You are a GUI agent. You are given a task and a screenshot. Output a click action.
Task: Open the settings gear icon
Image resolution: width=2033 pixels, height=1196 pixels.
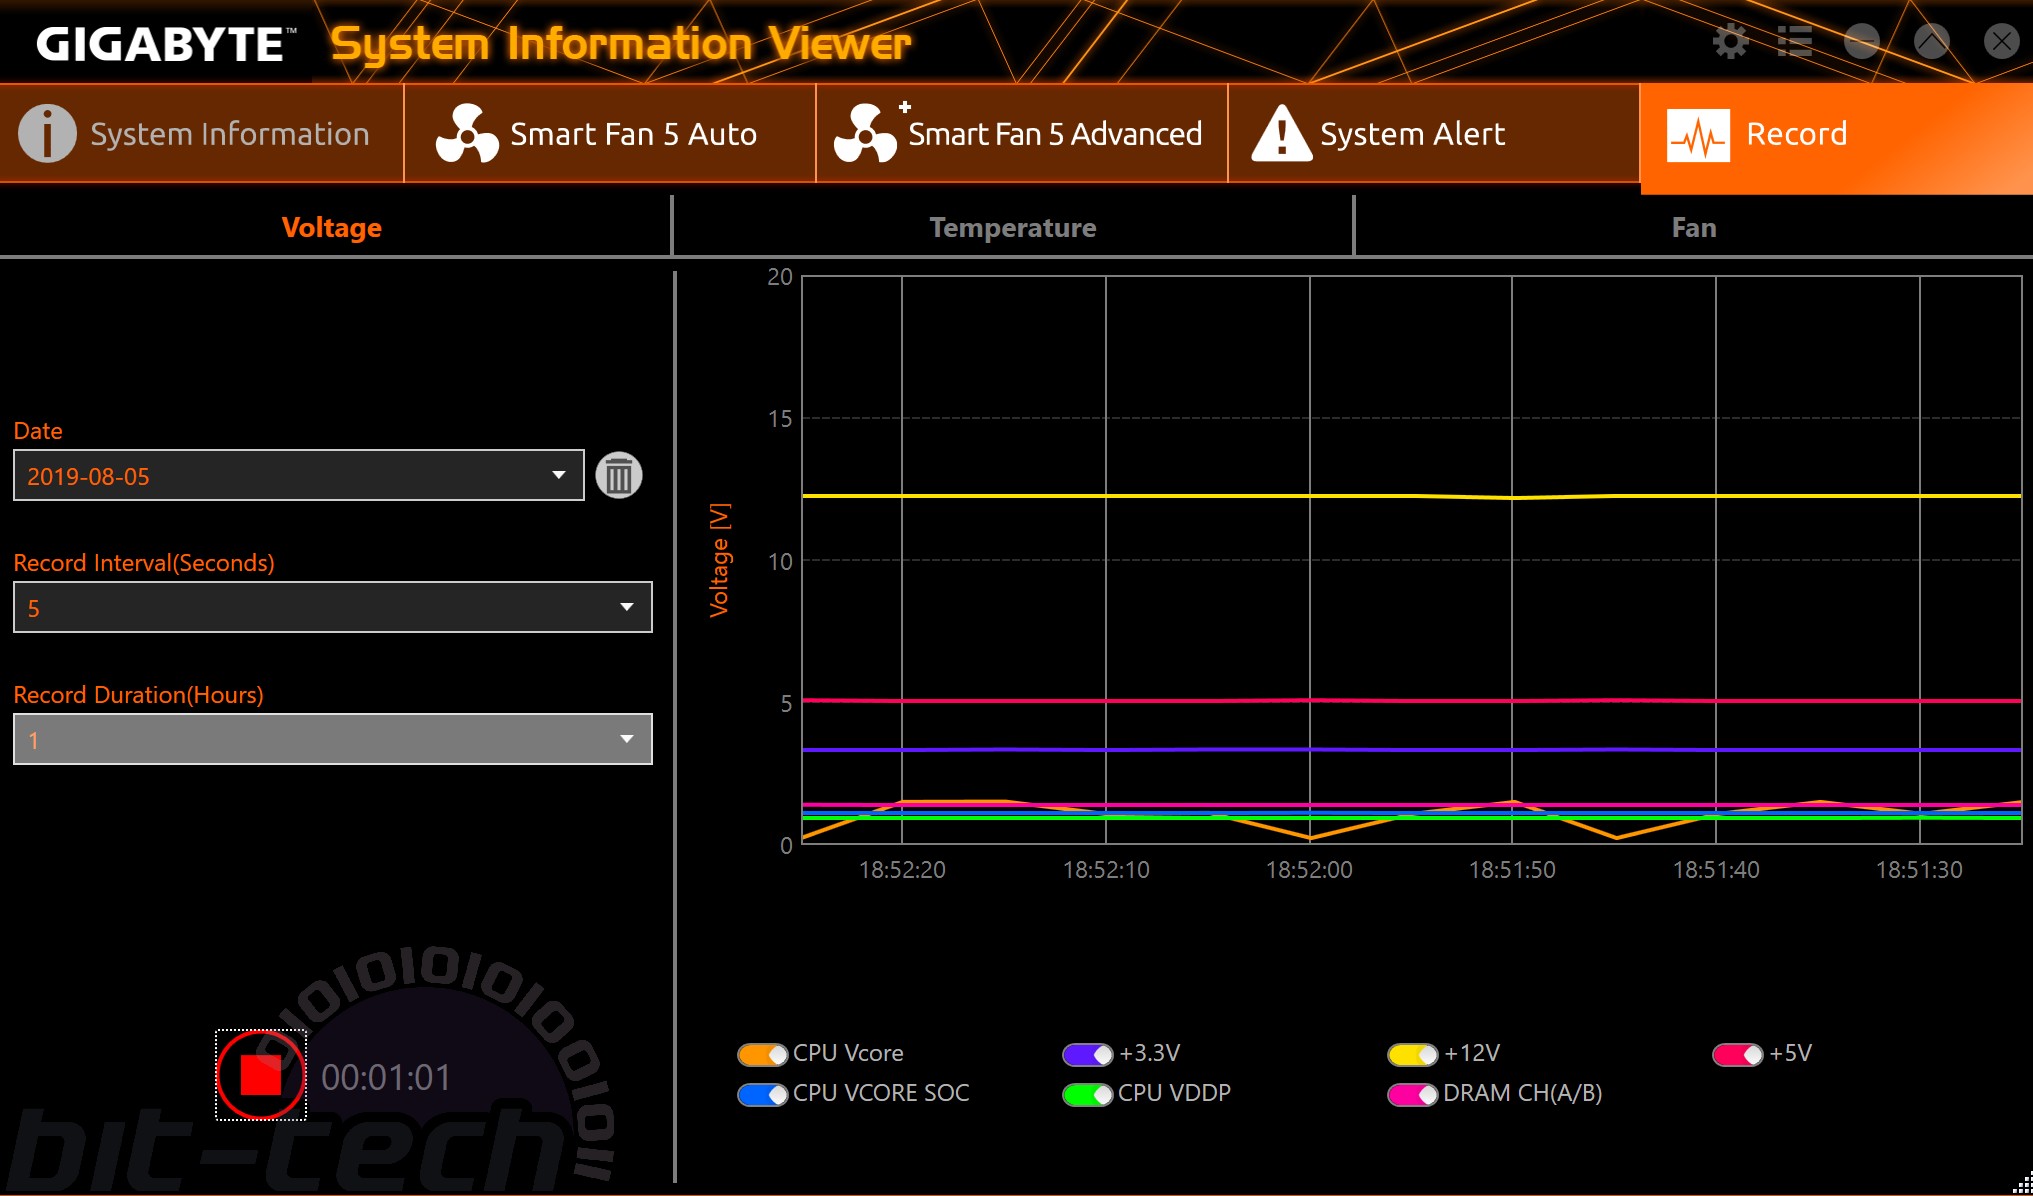pos(1731,42)
